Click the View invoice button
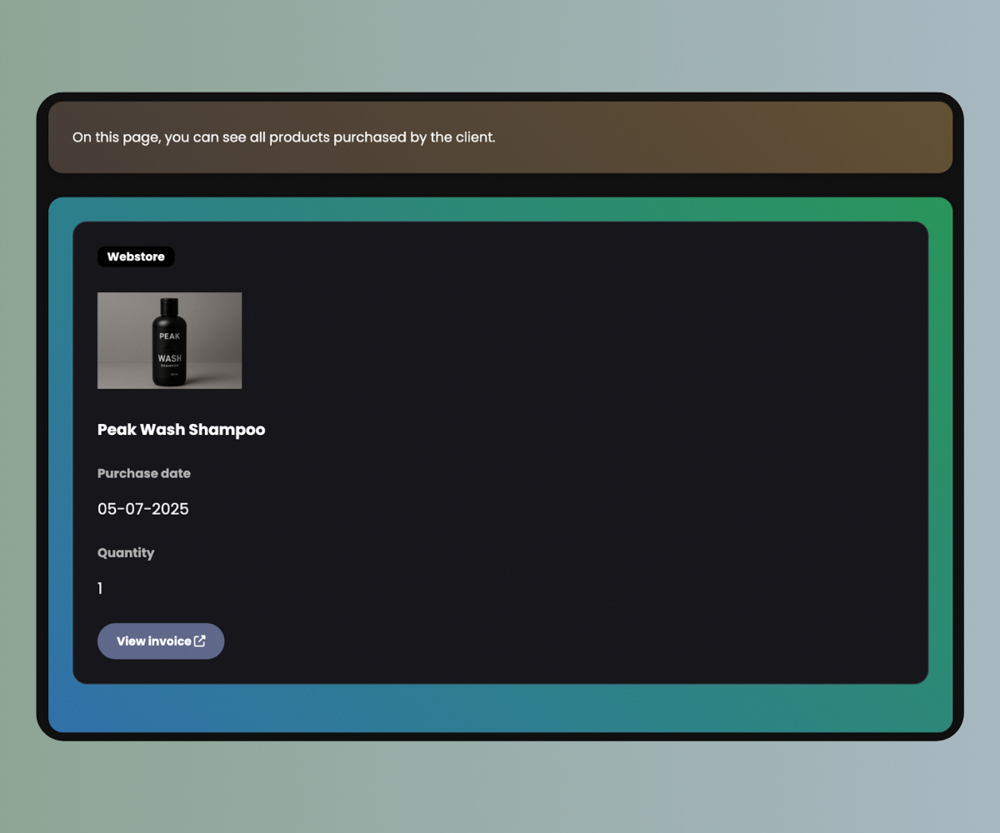 (160, 641)
